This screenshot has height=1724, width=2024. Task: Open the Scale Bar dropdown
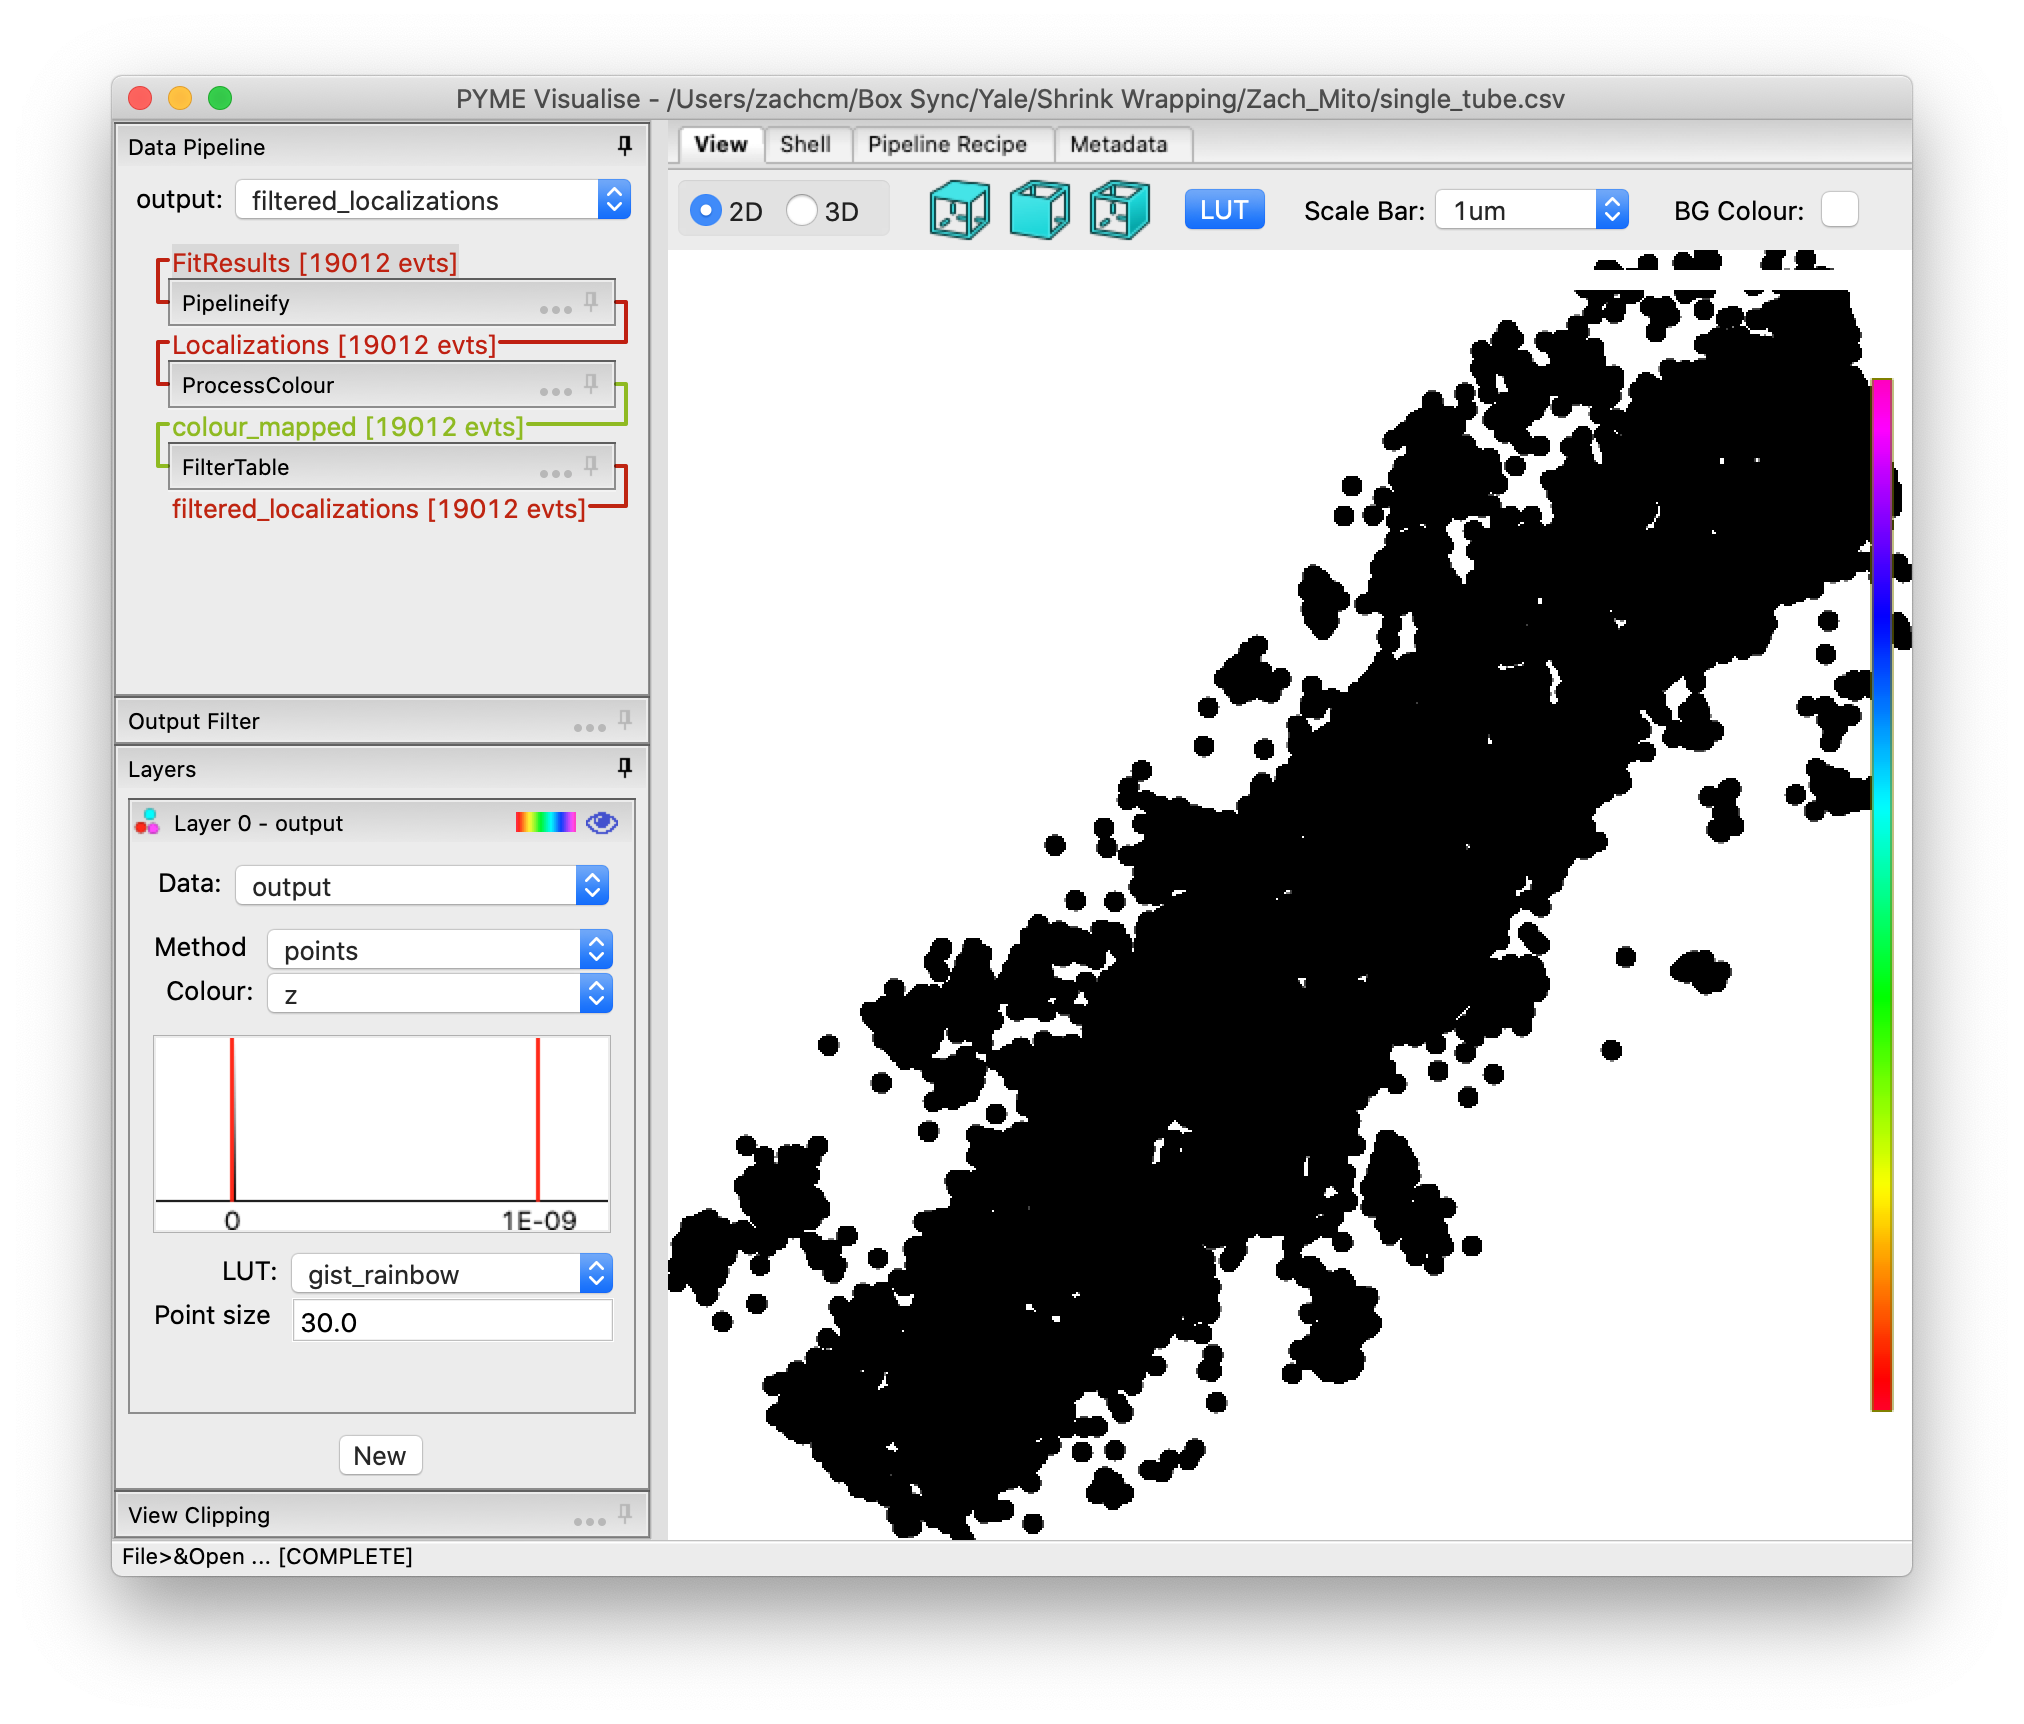pos(1530,210)
